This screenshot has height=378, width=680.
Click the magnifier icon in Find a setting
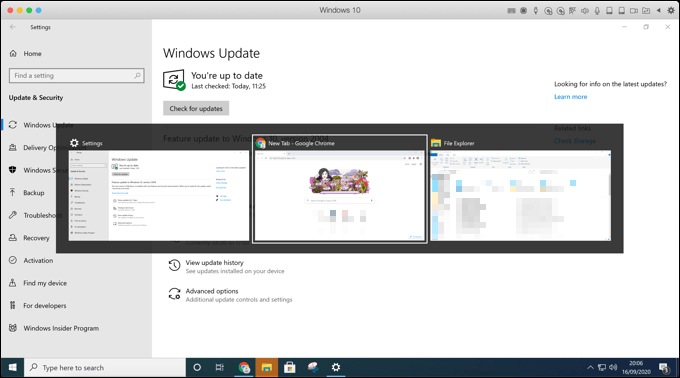click(137, 75)
